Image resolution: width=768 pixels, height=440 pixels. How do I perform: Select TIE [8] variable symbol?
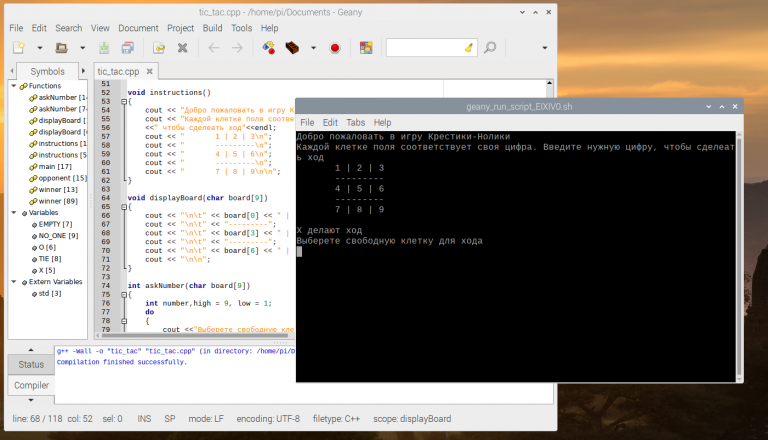click(x=49, y=259)
